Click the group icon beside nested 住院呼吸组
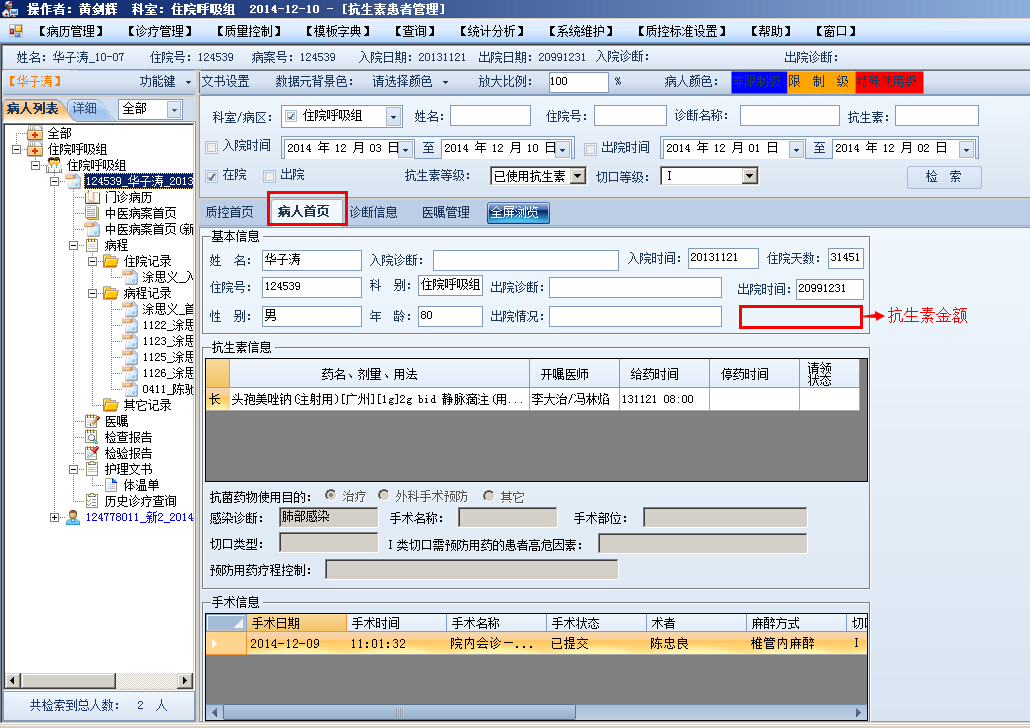 pos(54,166)
